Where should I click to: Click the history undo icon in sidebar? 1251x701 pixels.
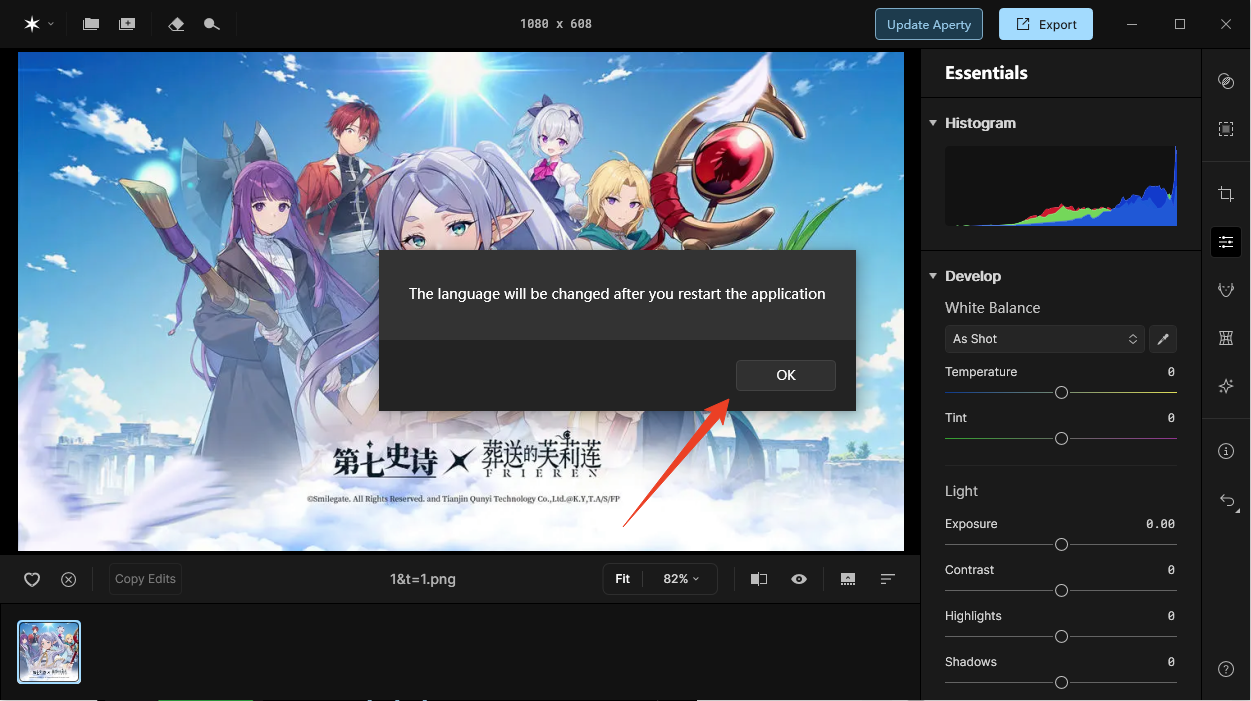1226,501
